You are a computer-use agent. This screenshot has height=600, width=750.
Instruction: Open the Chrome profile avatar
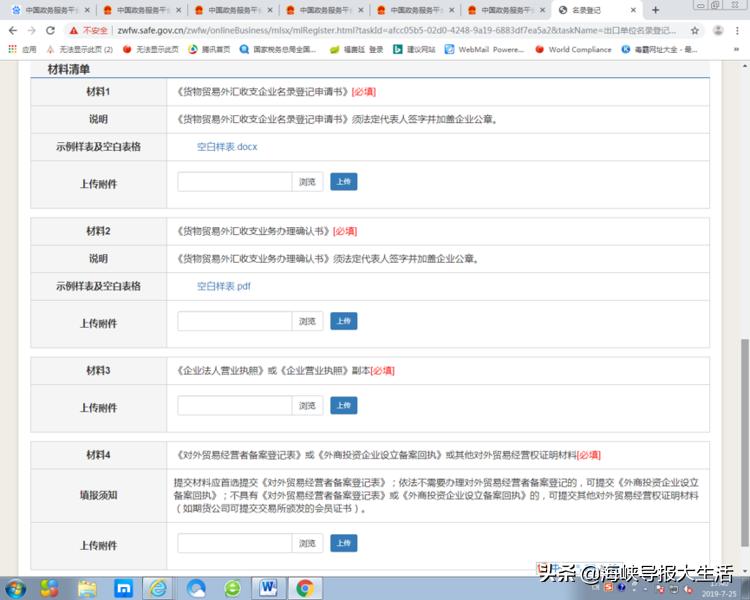718,31
